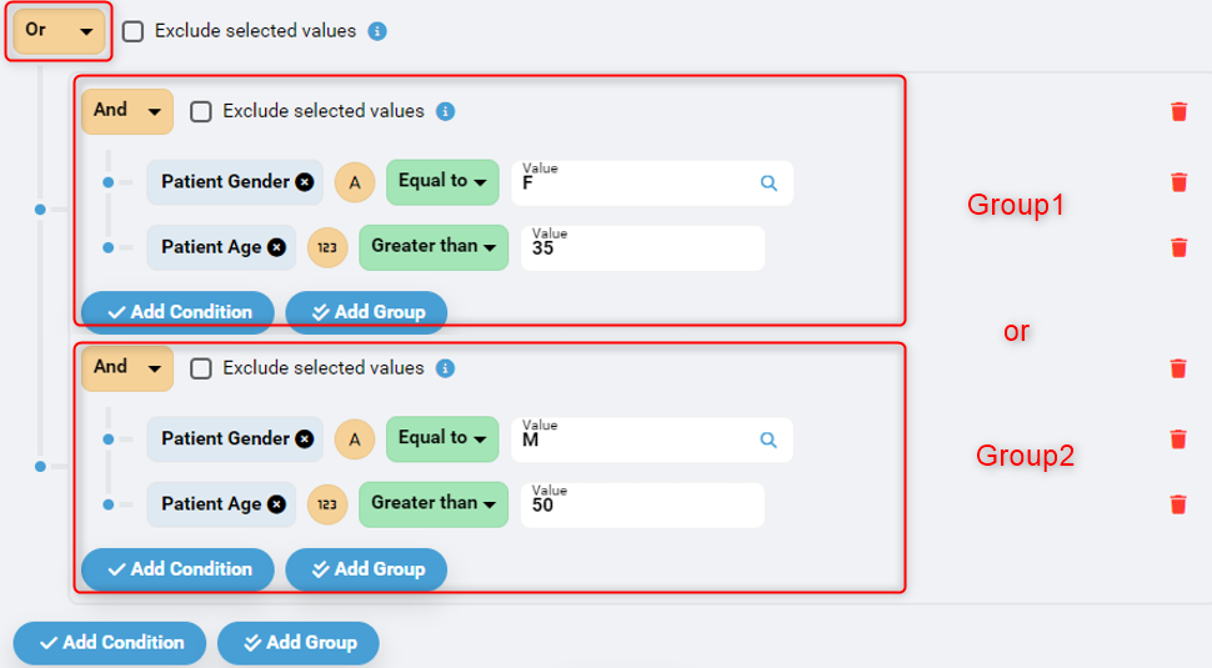Open the top-level Or operator dropdown
This screenshot has height=668, width=1212.
(x=59, y=31)
